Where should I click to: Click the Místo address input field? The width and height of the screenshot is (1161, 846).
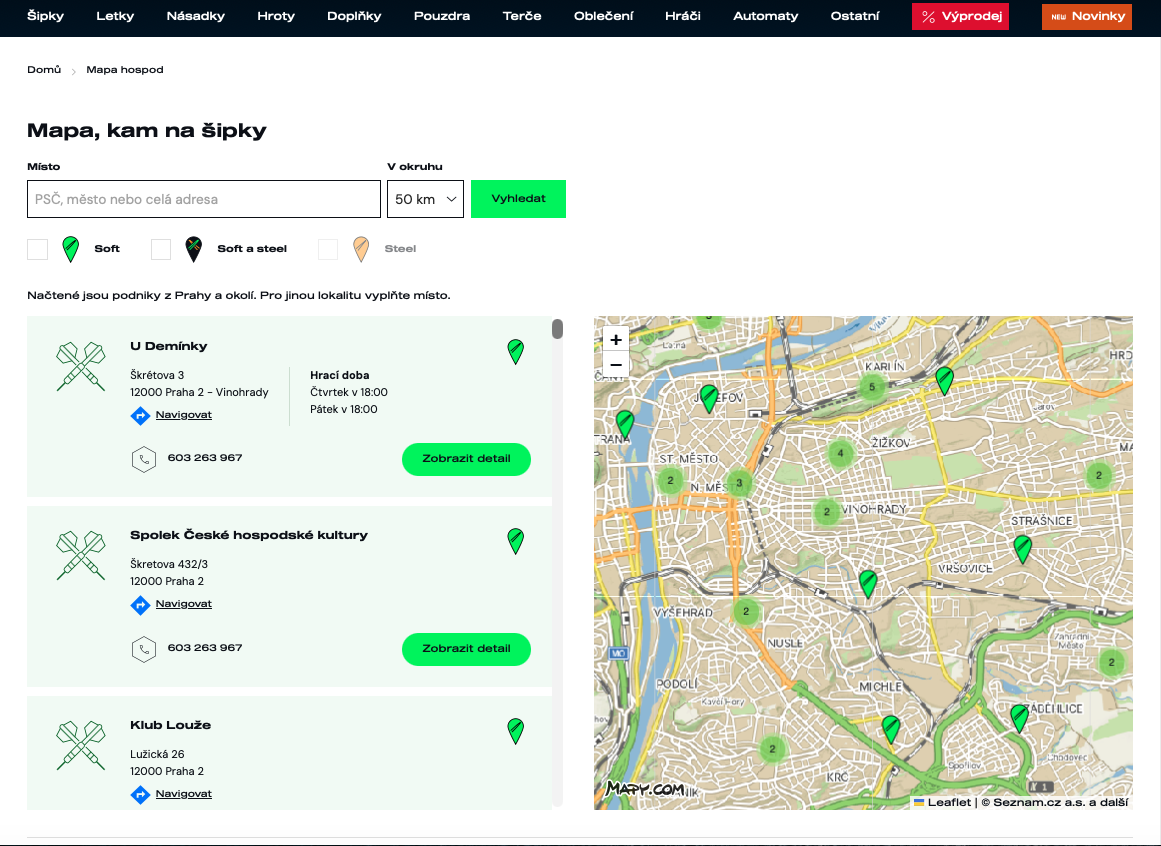point(204,199)
